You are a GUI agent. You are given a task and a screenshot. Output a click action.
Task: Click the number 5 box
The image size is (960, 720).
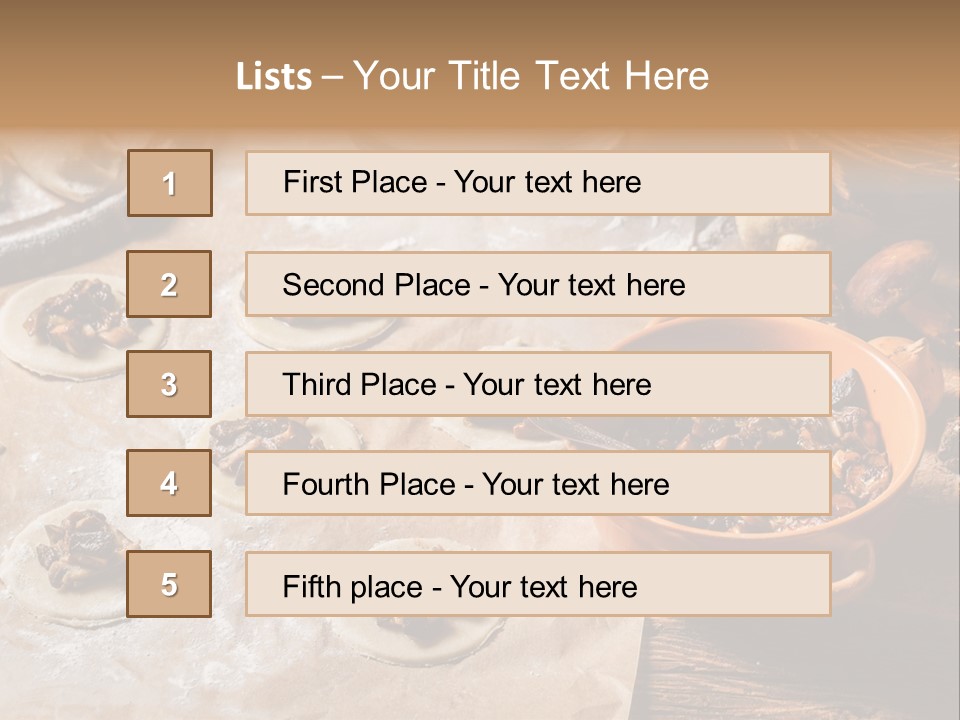point(169,584)
